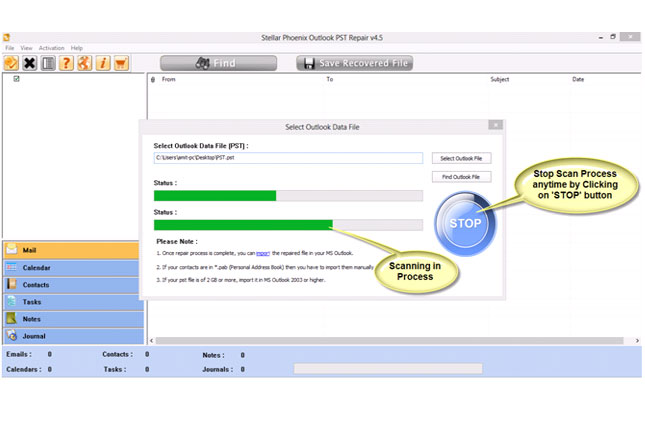Click the horizontal scrollbar in the mail list
The image size is (645, 421).
pyautogui.click(x=389, y=340)
